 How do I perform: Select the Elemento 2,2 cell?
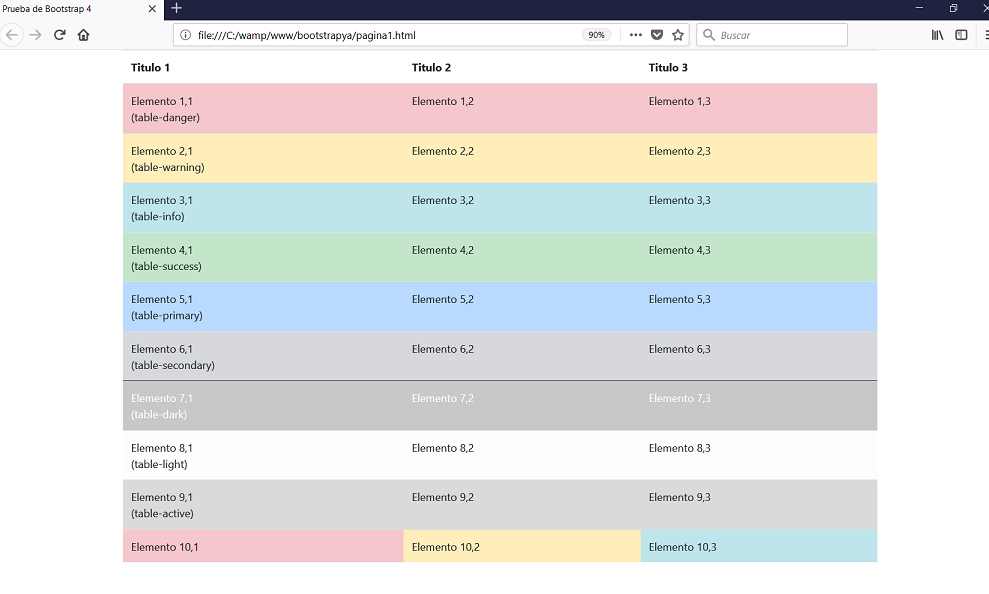pyautogui.click(x=522, y=158)
